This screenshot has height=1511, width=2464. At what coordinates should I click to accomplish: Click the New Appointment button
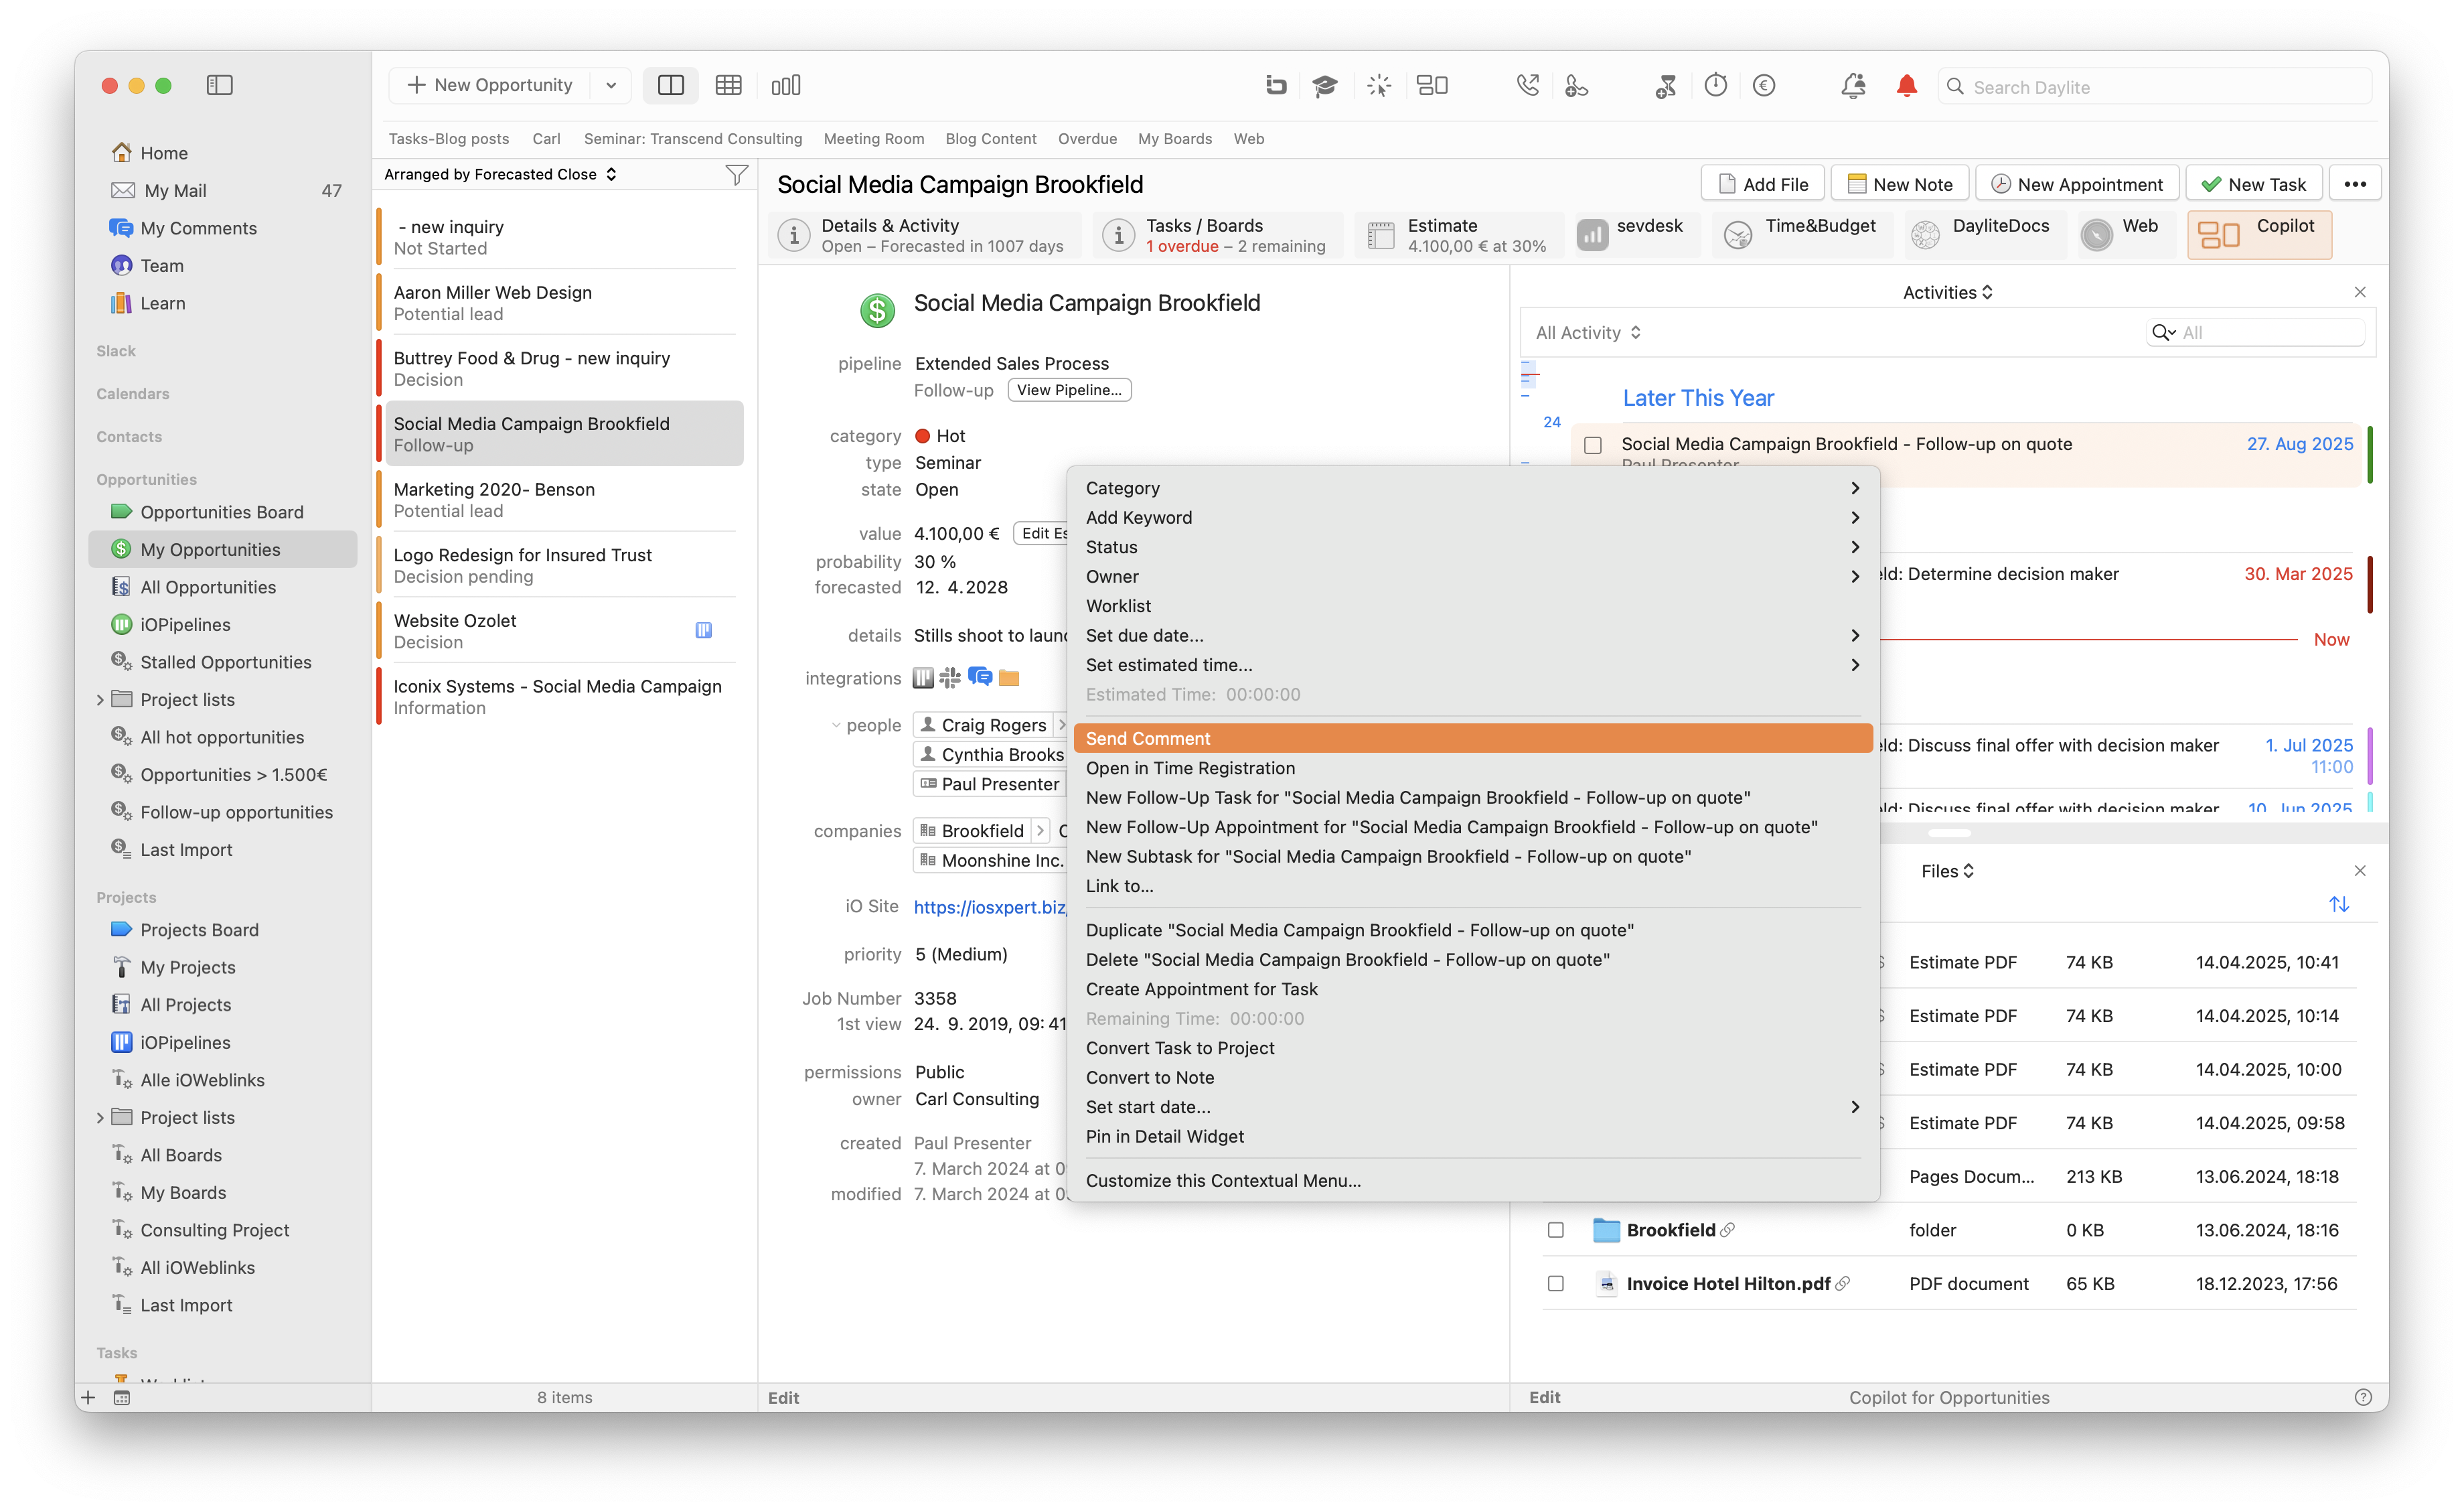tap(2076, 184)
